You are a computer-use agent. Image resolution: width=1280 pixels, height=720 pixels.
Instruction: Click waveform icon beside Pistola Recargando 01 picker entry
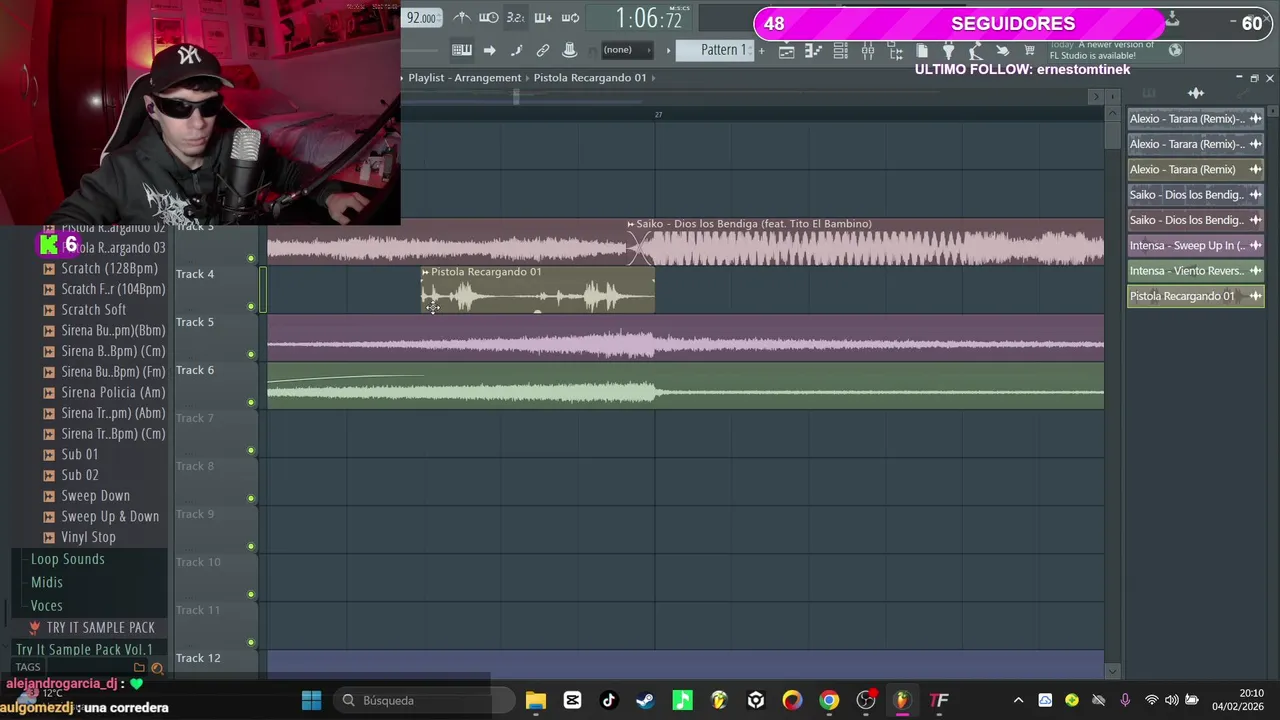1255,296
